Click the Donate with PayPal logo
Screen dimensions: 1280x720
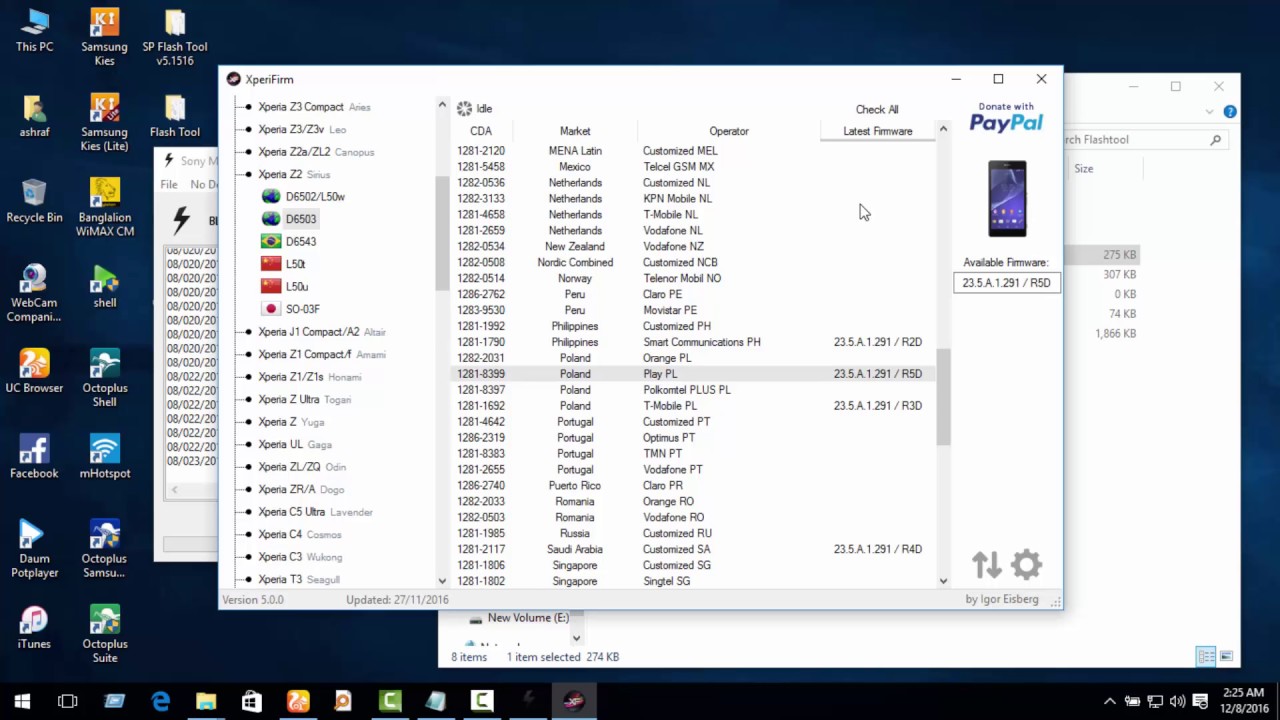point(1006,117)
